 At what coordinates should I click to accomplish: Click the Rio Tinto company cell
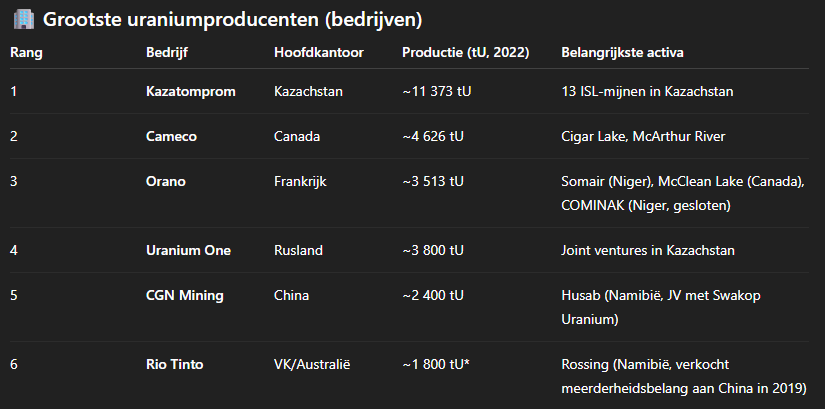[x=175, y=364]
